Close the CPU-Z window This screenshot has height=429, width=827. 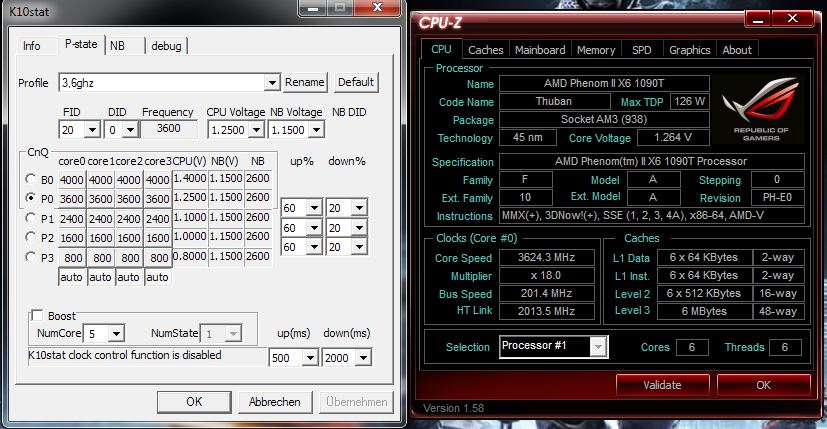[x=793, y=19]
